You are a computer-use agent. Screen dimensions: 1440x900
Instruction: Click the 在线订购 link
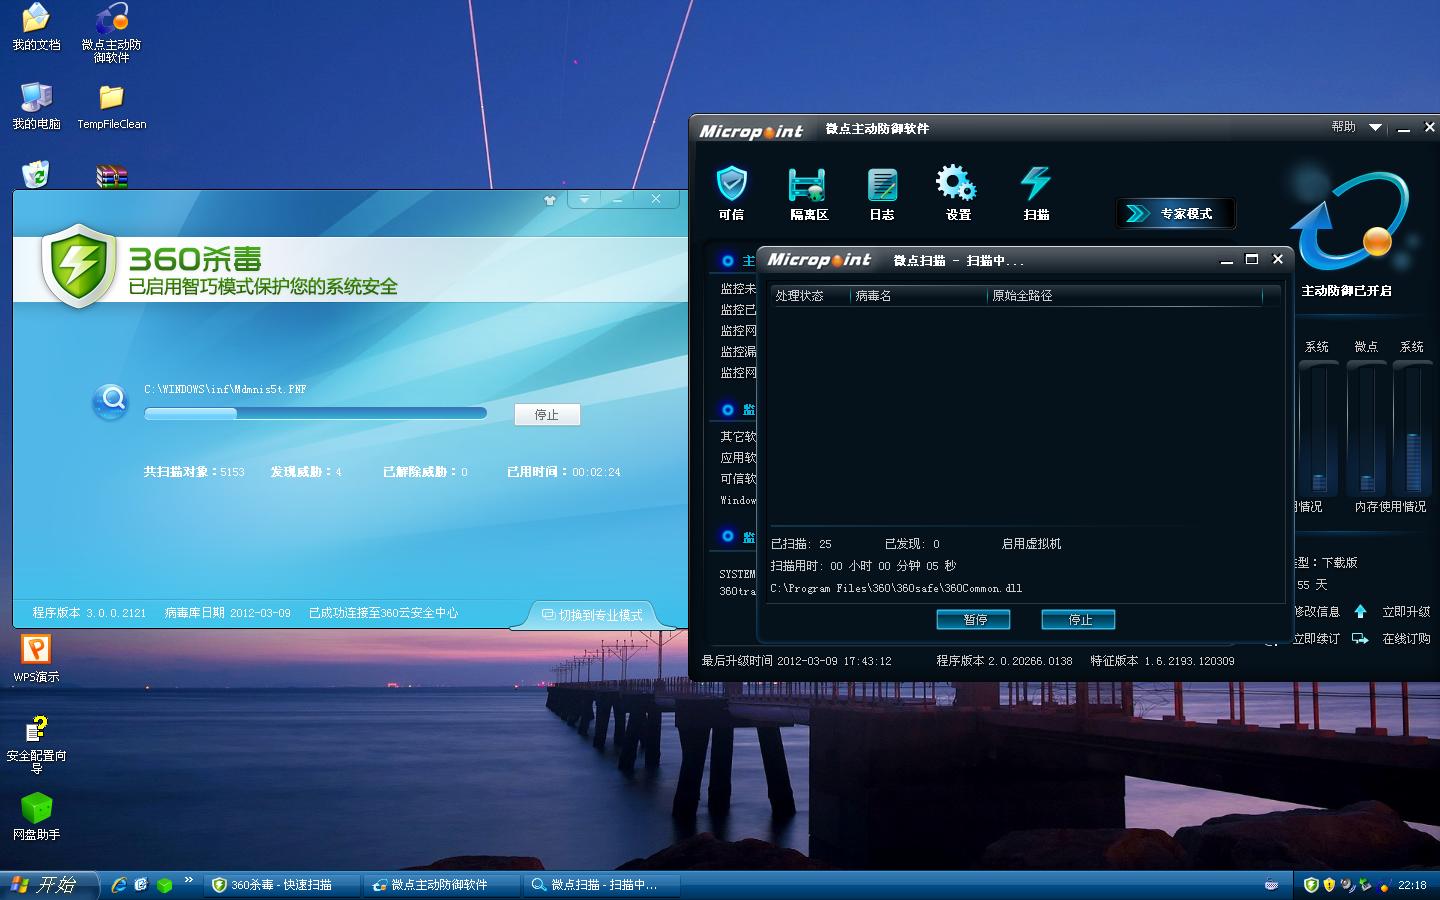[x=1406, y=639]
